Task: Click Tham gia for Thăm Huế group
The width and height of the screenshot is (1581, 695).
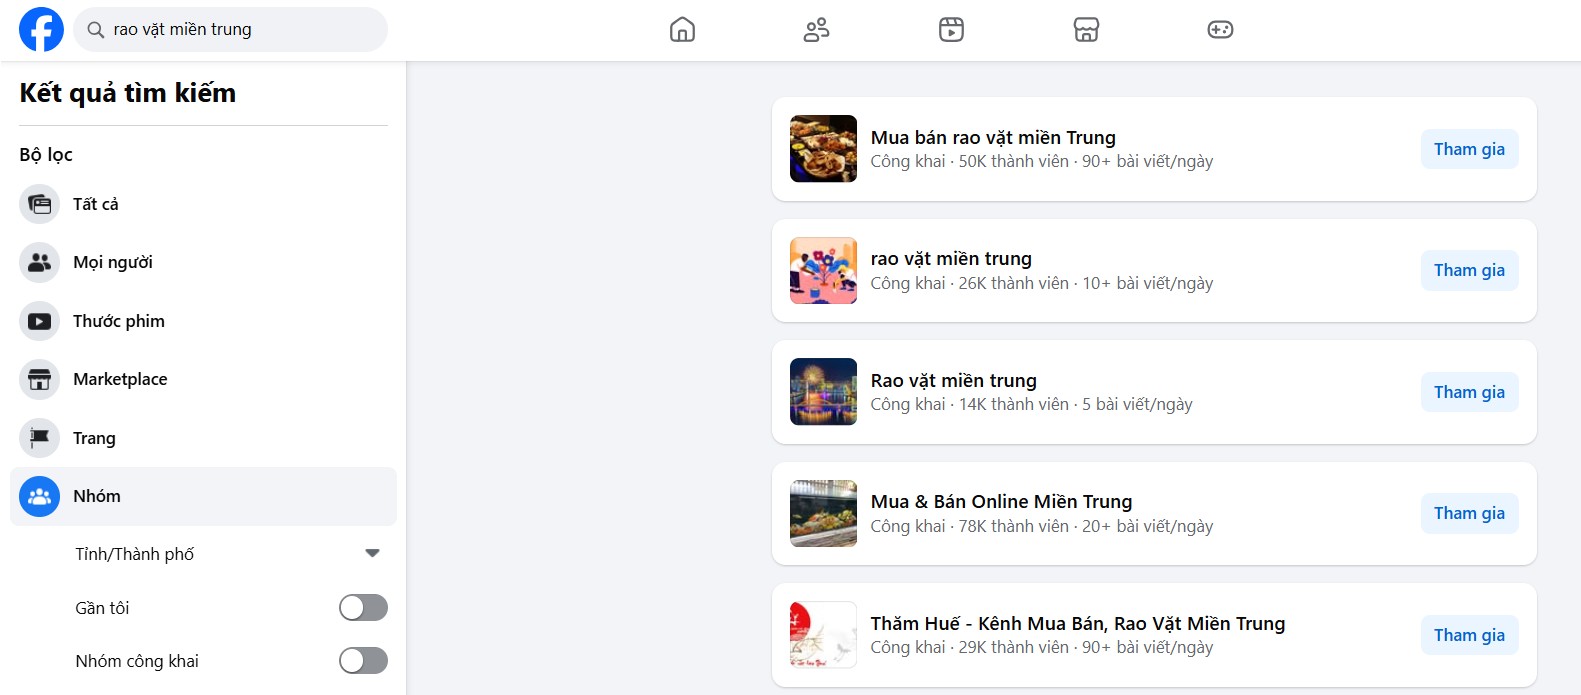Action: click(x=1468, y=634)
